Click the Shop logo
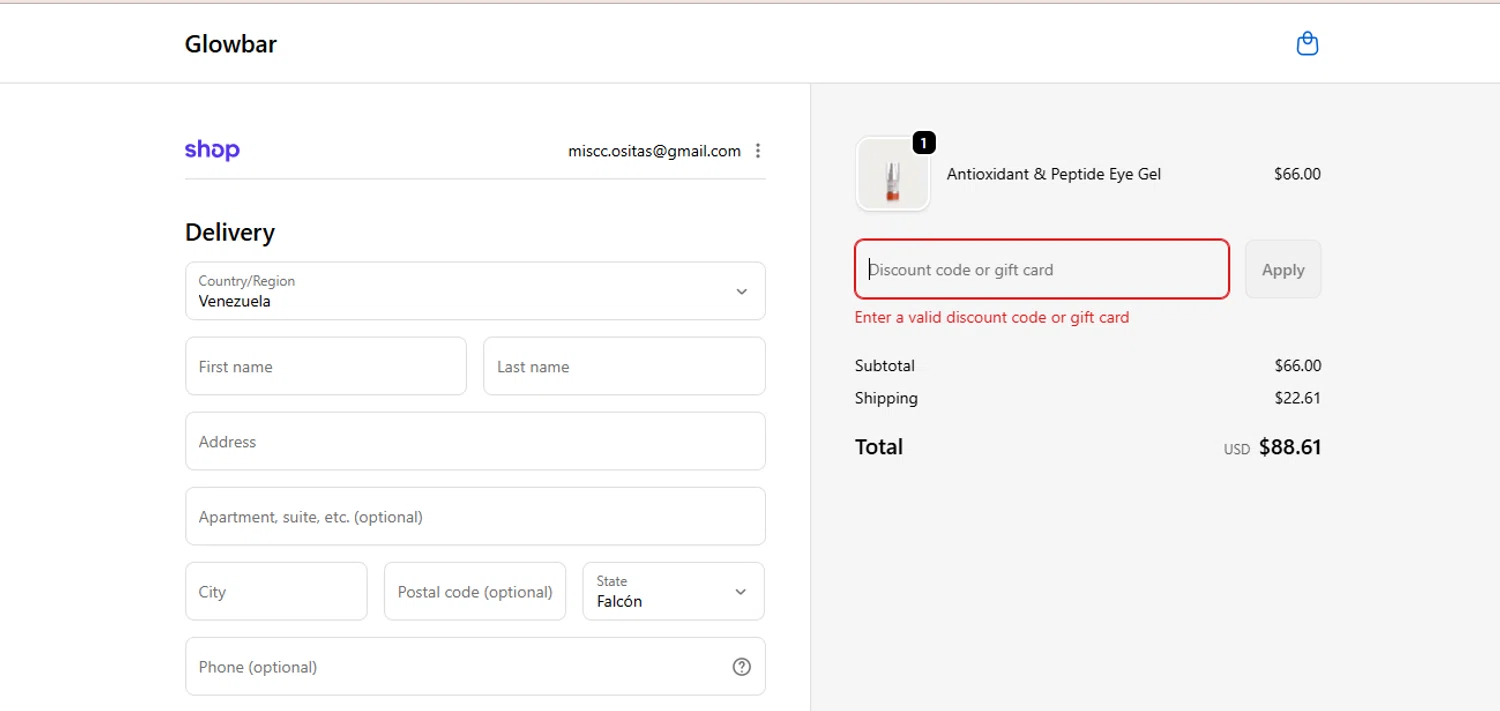Image resolution: width=1500 pixels, height=711 pixels. pos(212,150)
